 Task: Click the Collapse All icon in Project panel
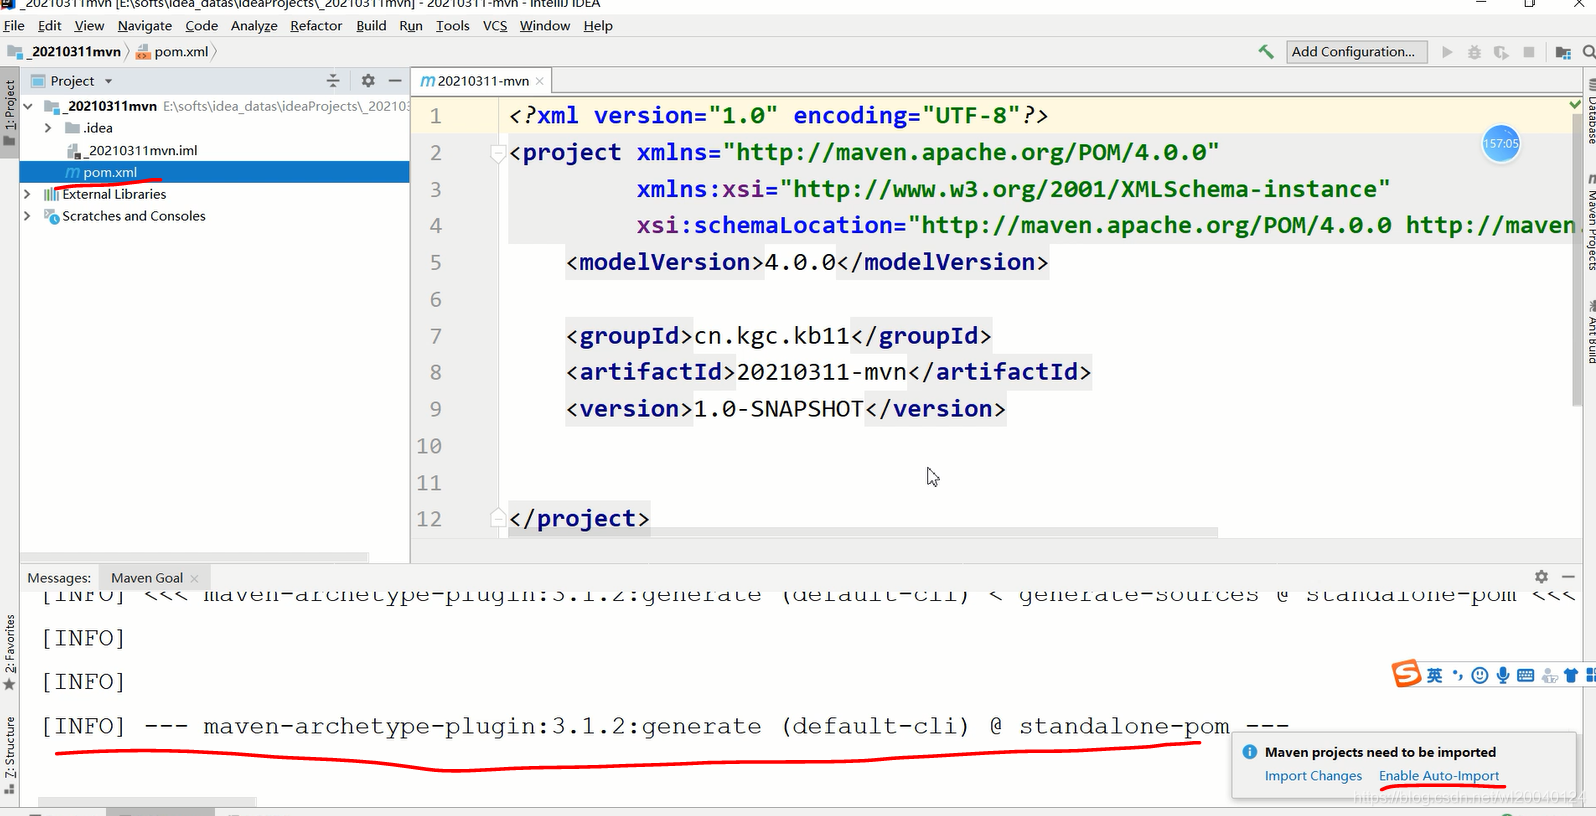tap(333, 81)
